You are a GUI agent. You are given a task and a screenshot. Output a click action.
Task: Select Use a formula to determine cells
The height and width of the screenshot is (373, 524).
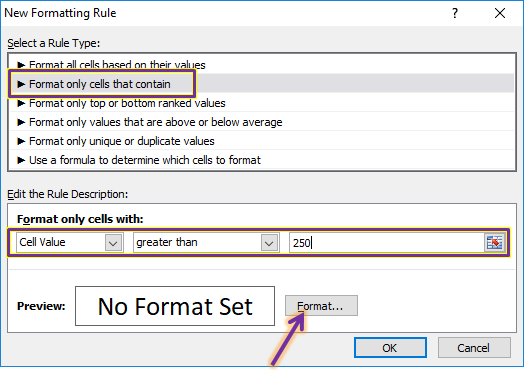click(262, 160)
